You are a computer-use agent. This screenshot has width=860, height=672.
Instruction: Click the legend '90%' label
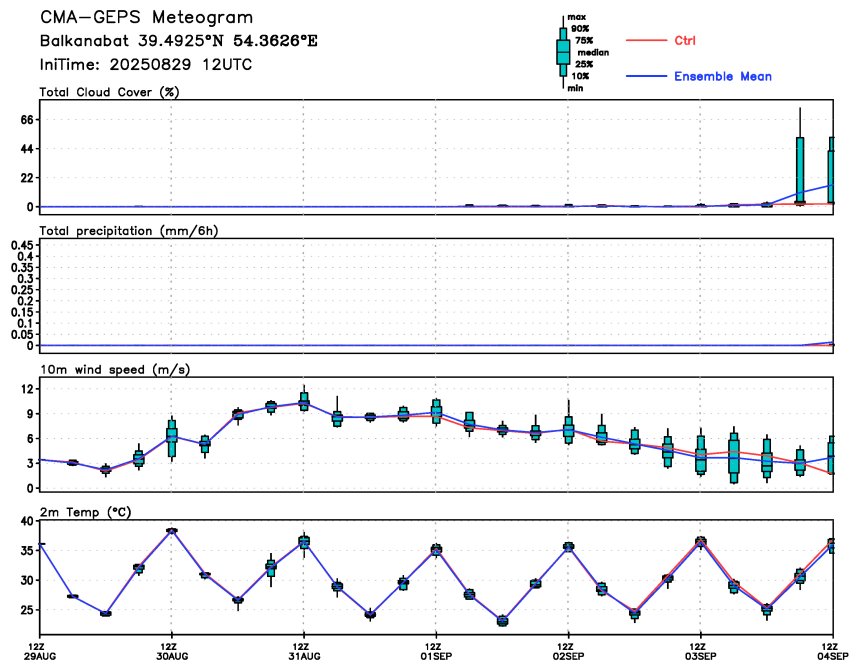coord(580,29)
